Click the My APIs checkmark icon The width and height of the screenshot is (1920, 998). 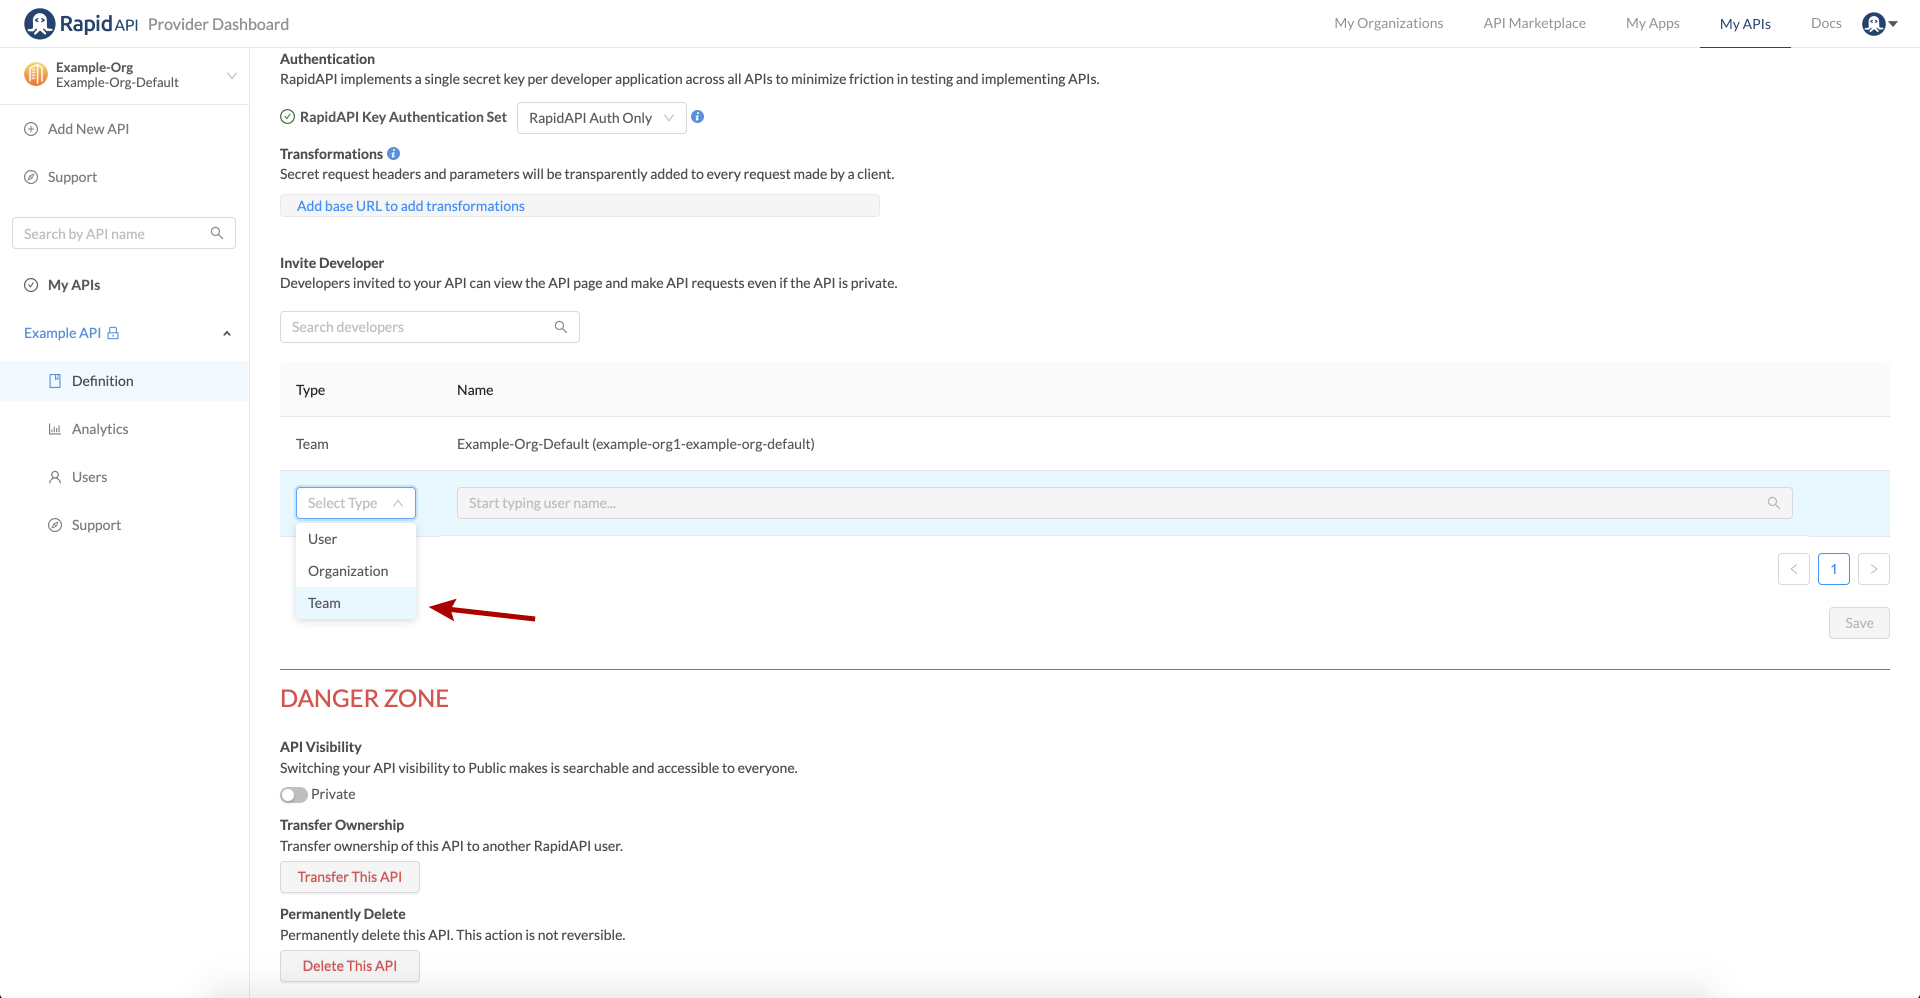point(31,285)
